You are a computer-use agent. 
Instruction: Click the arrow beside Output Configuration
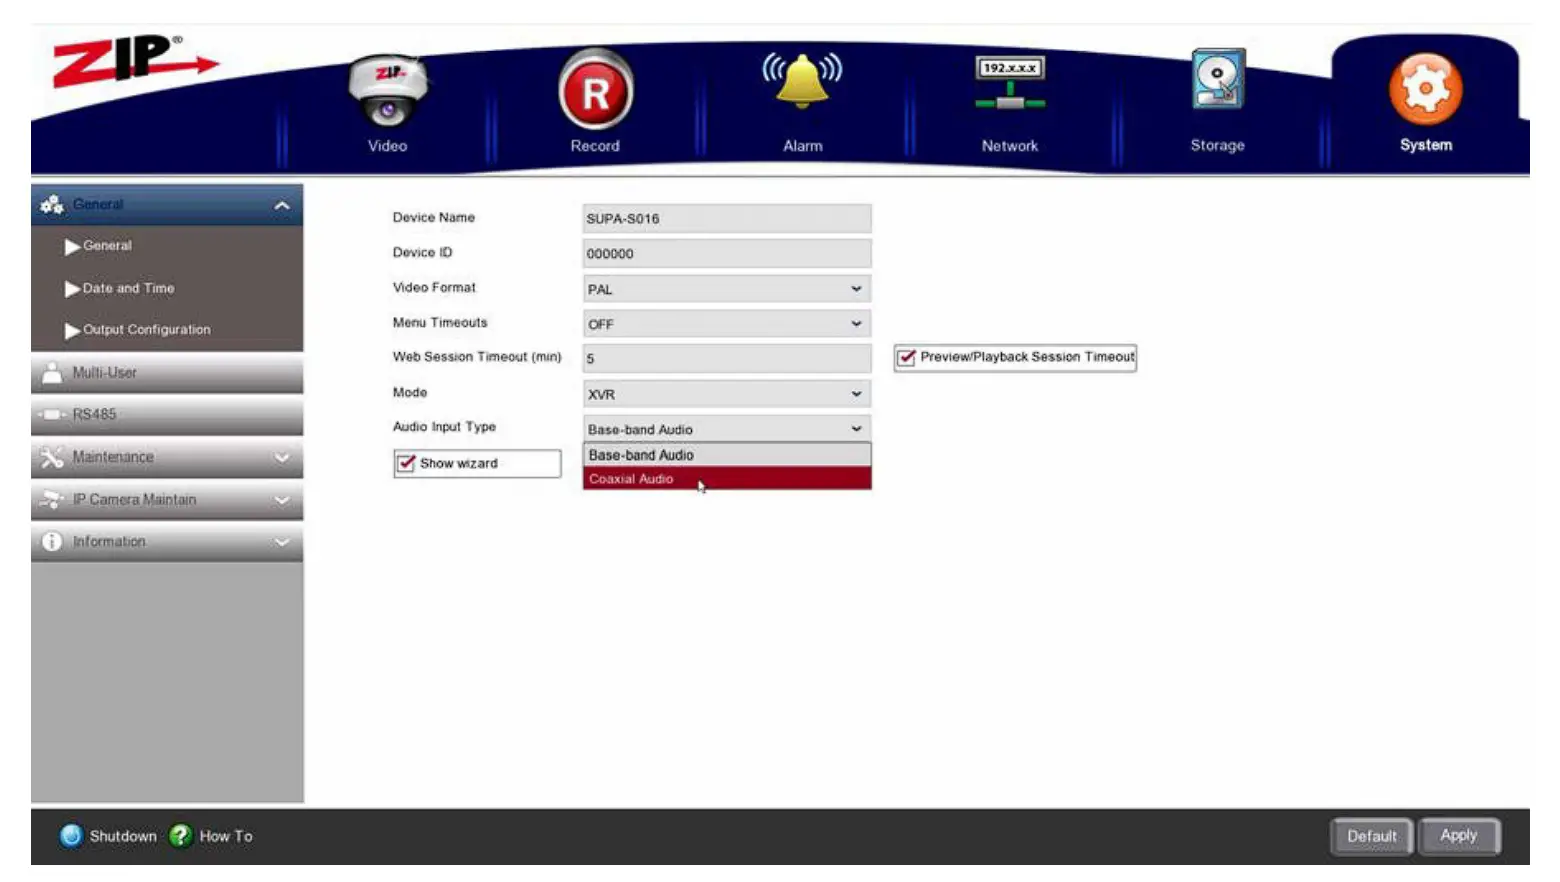point(72,330)
